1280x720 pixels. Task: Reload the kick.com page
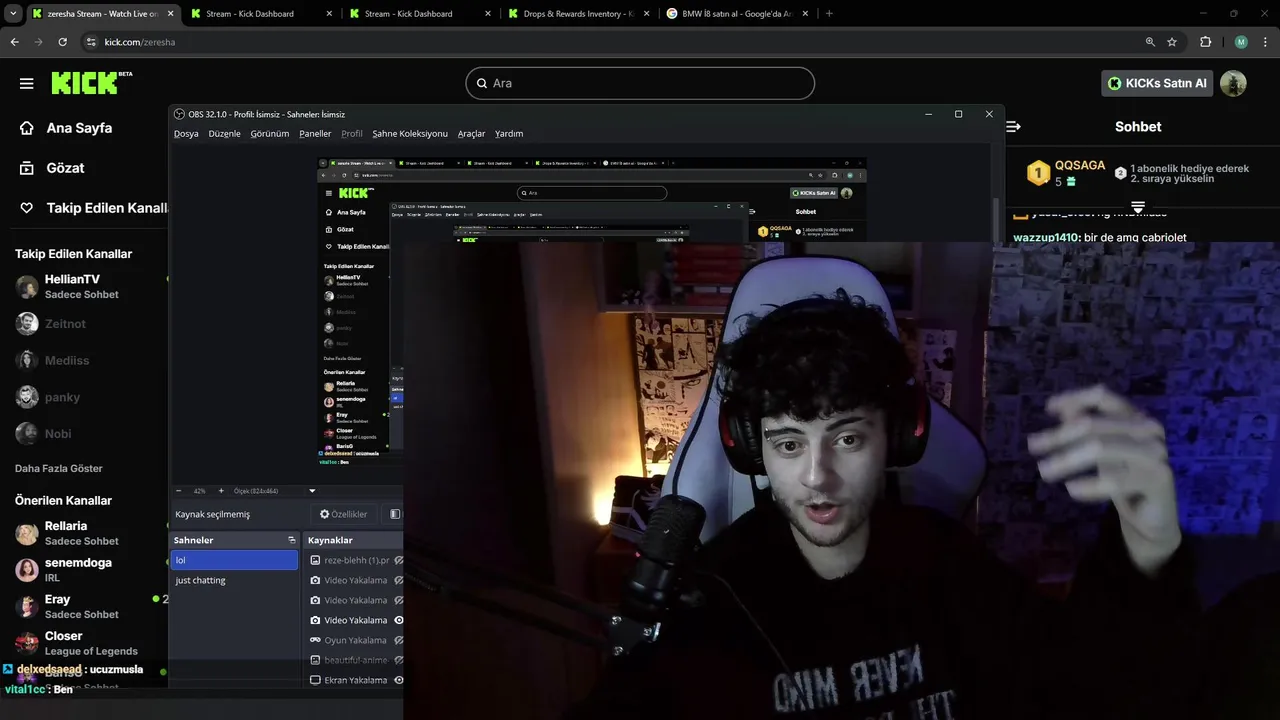62,42
